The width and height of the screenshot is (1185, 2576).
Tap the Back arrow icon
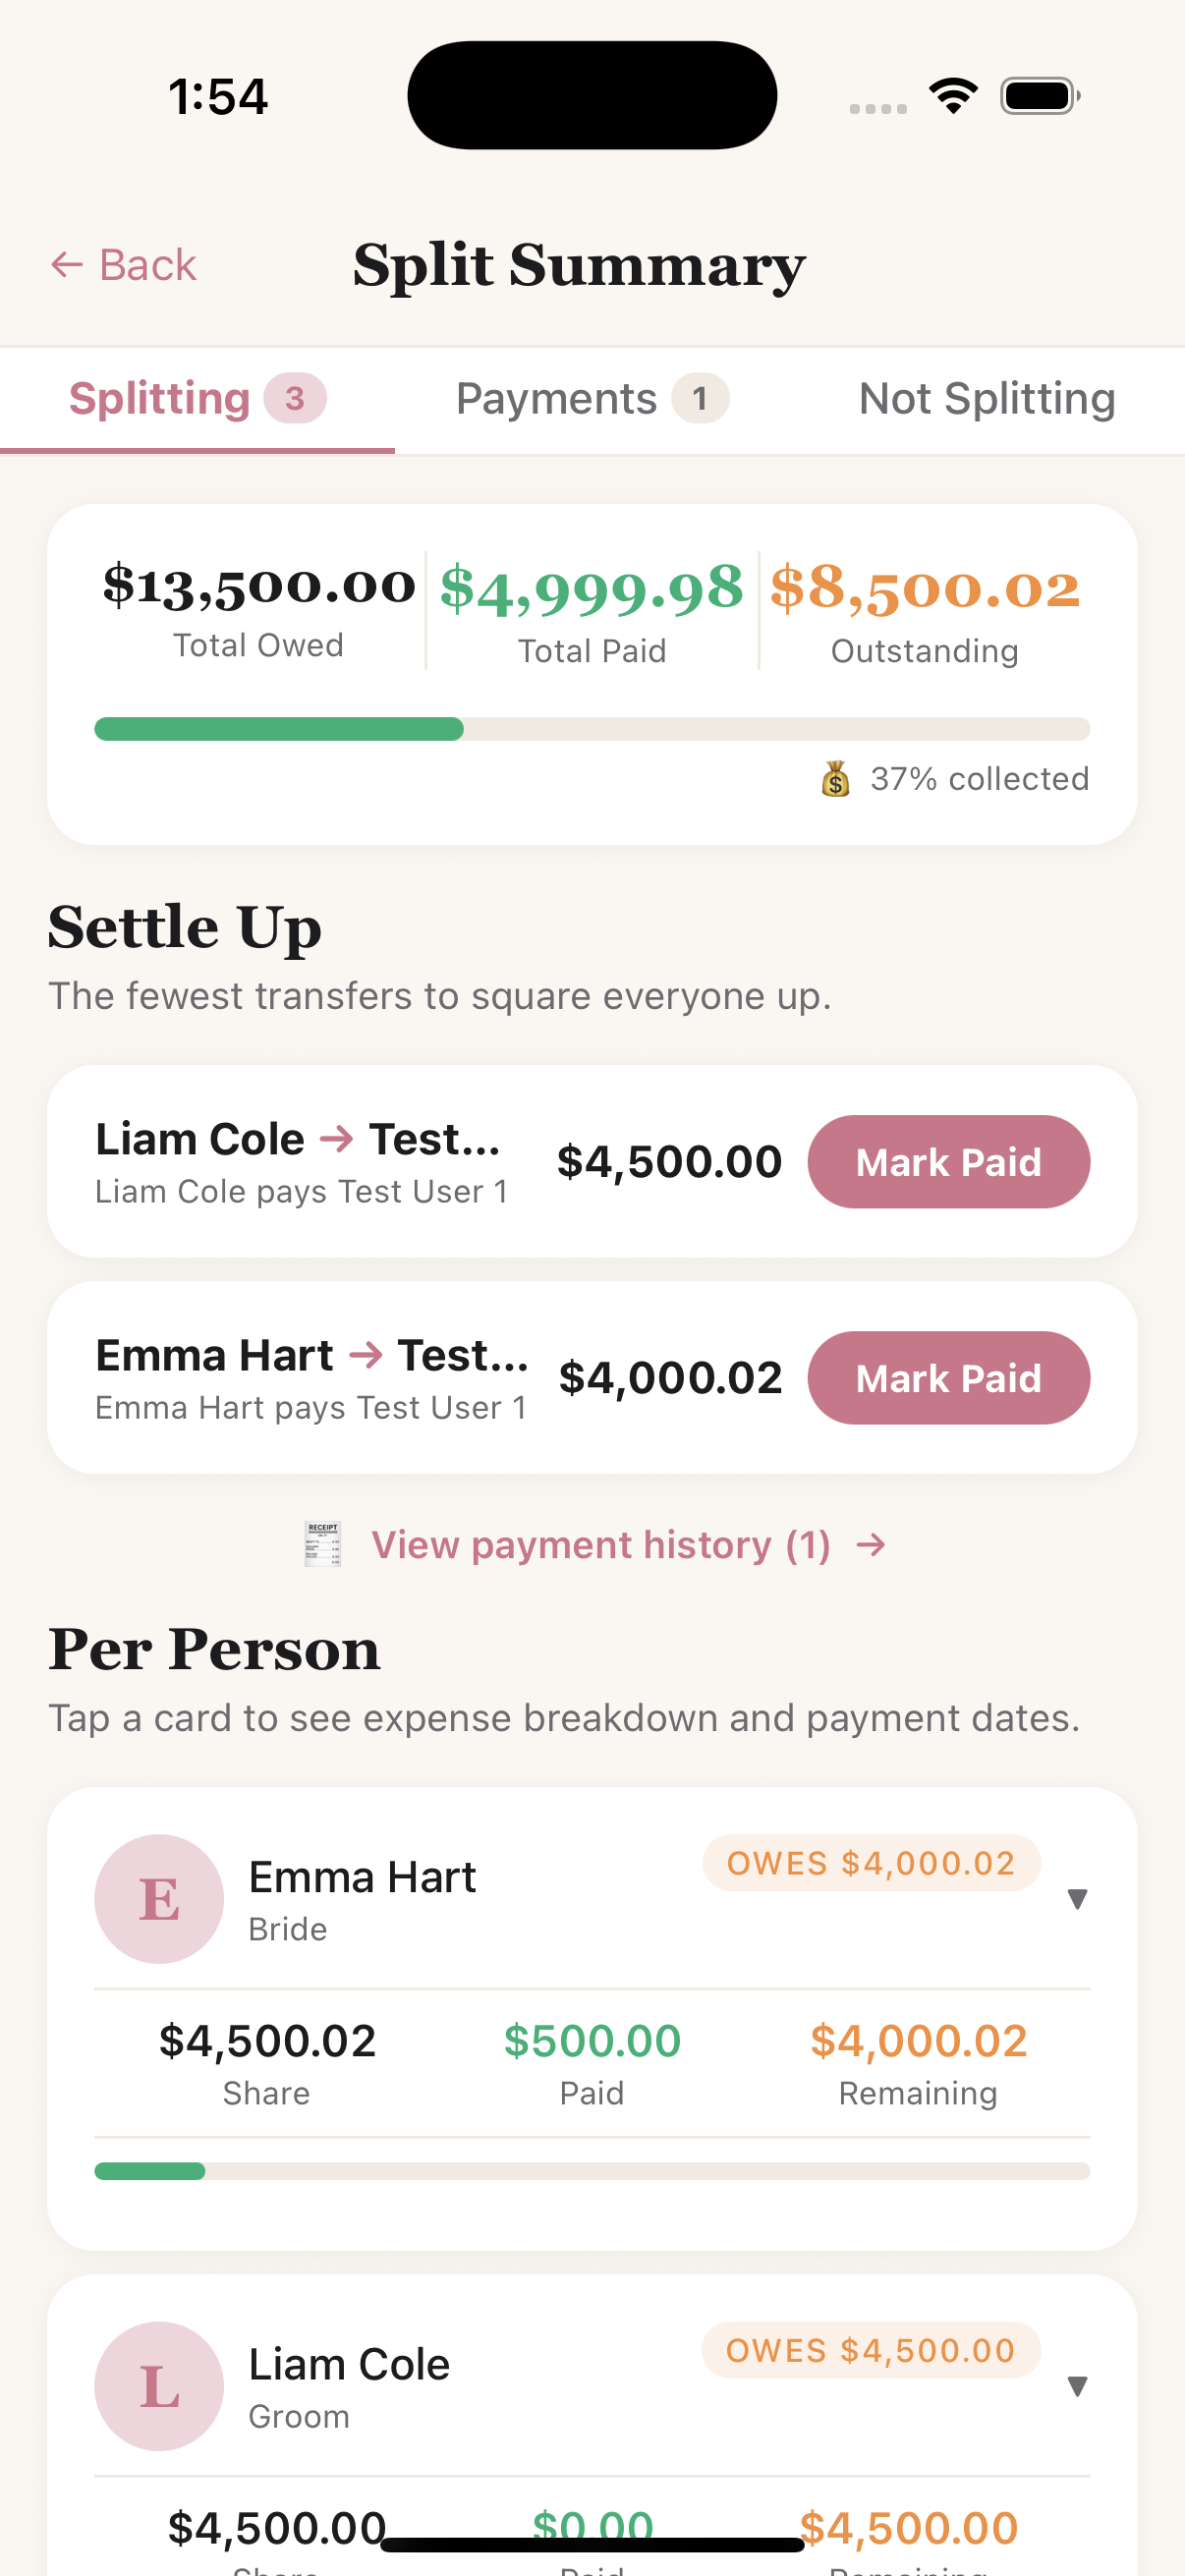coord(66,265)
